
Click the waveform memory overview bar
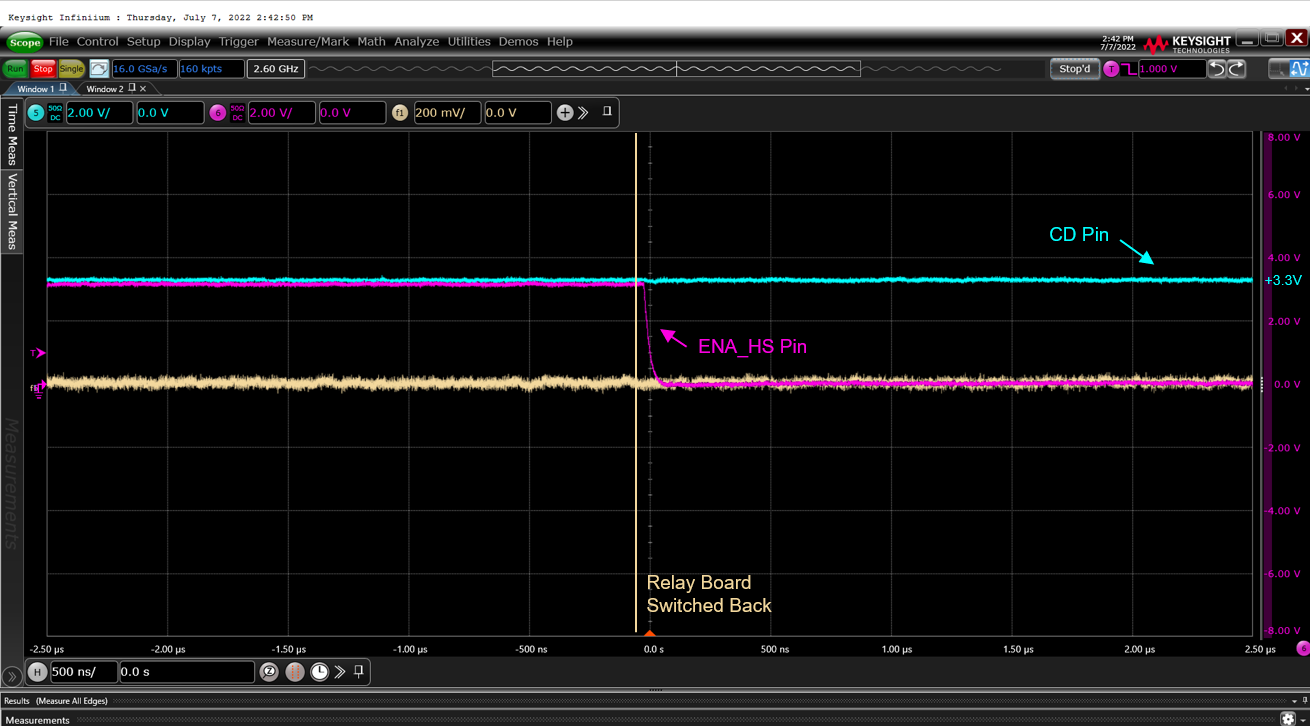[x=676, y=69]
